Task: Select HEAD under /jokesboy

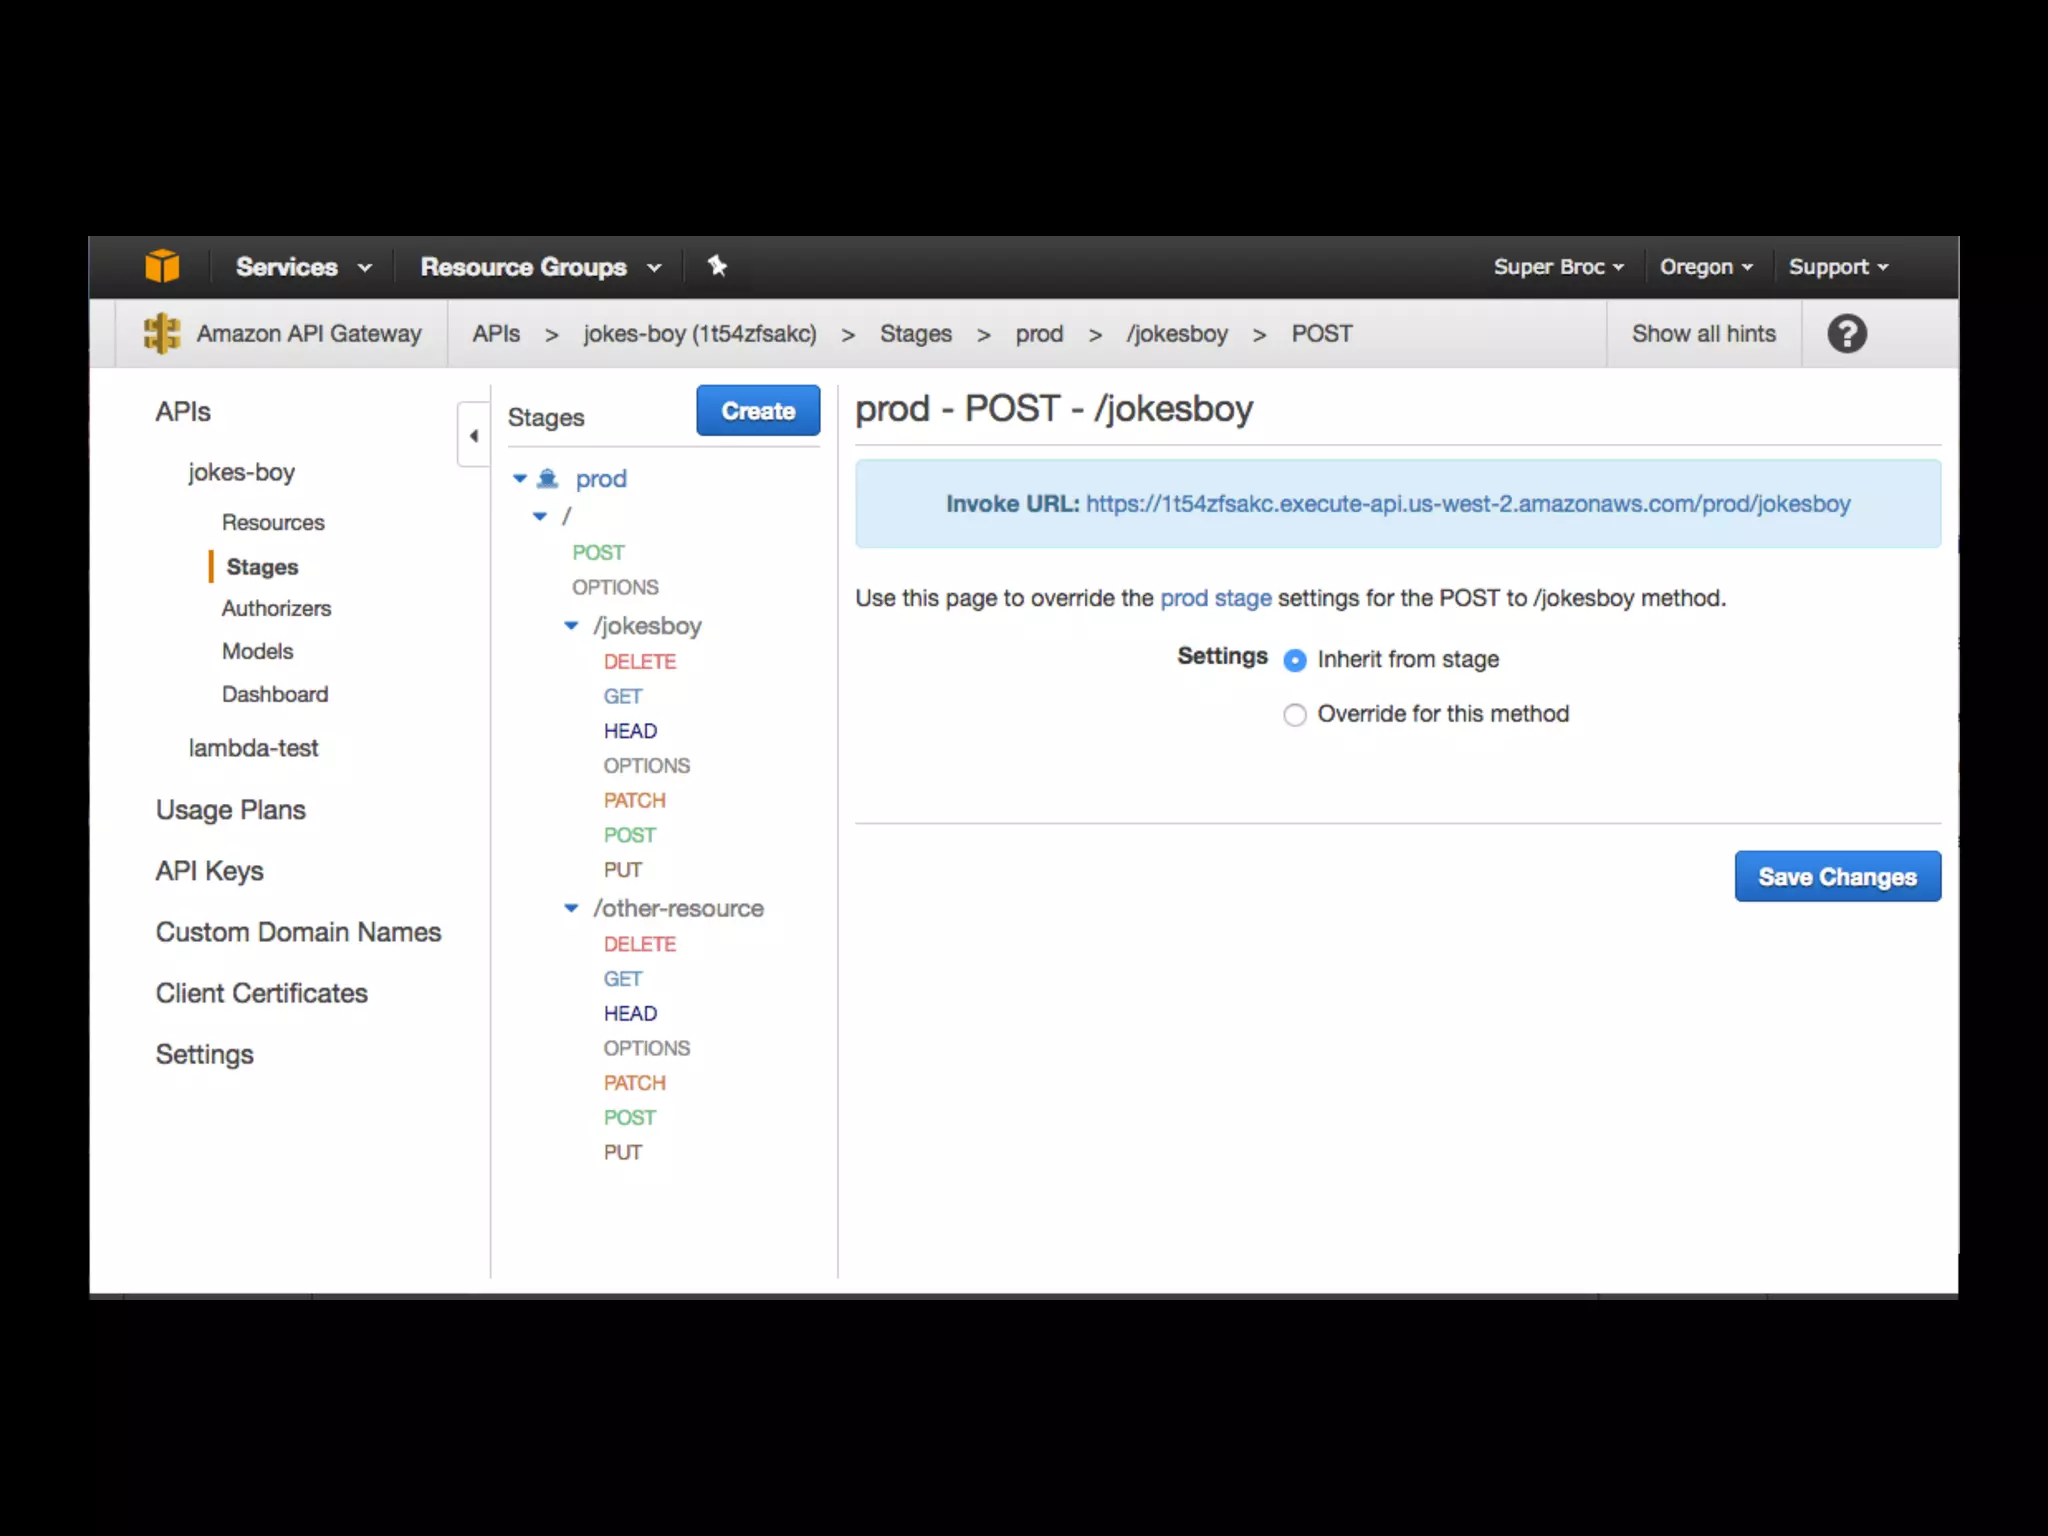Action: pos(630,731)
